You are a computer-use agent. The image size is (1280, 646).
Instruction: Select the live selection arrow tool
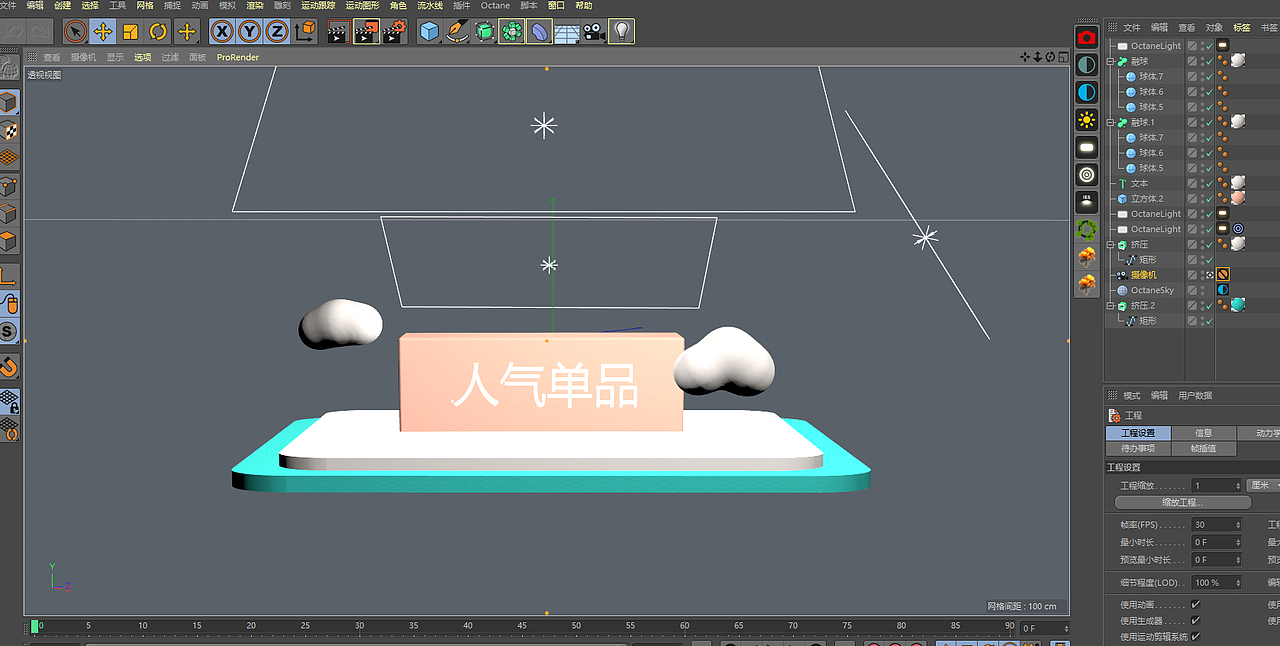pos(74,31)
